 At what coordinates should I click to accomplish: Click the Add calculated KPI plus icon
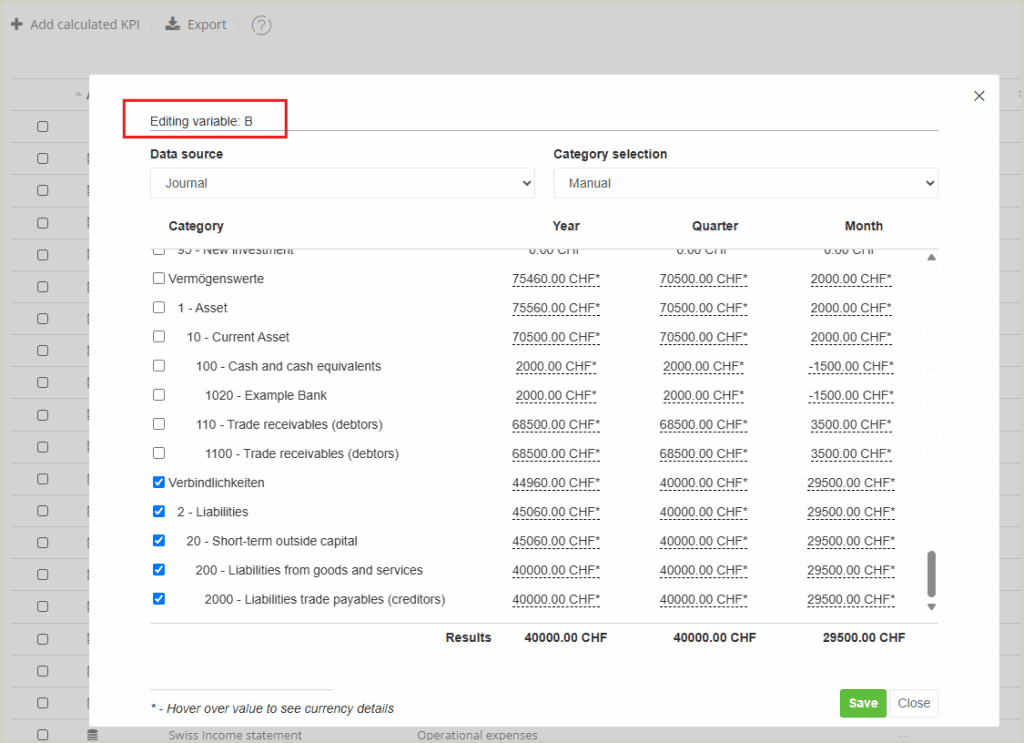click(17, 24)
